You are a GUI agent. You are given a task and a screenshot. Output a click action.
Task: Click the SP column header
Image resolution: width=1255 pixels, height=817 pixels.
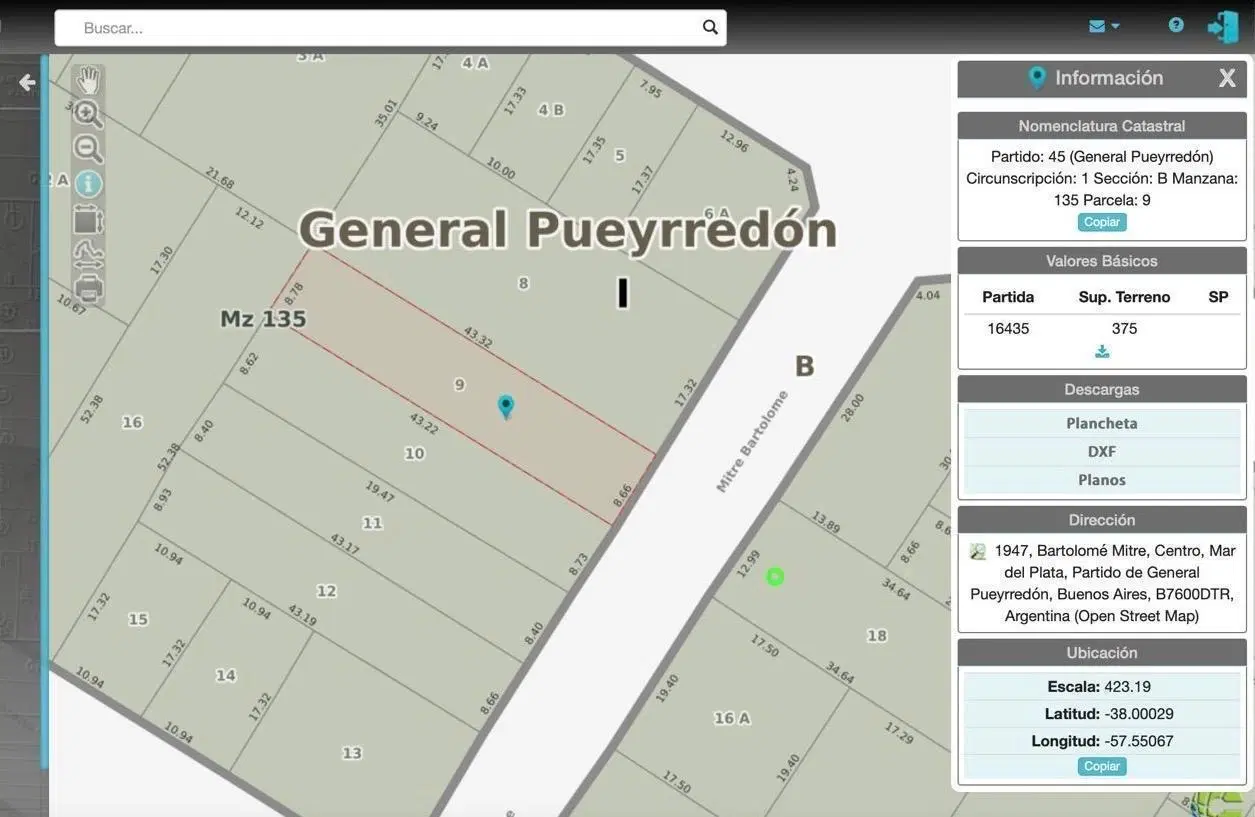click(x=1218, y=297)
